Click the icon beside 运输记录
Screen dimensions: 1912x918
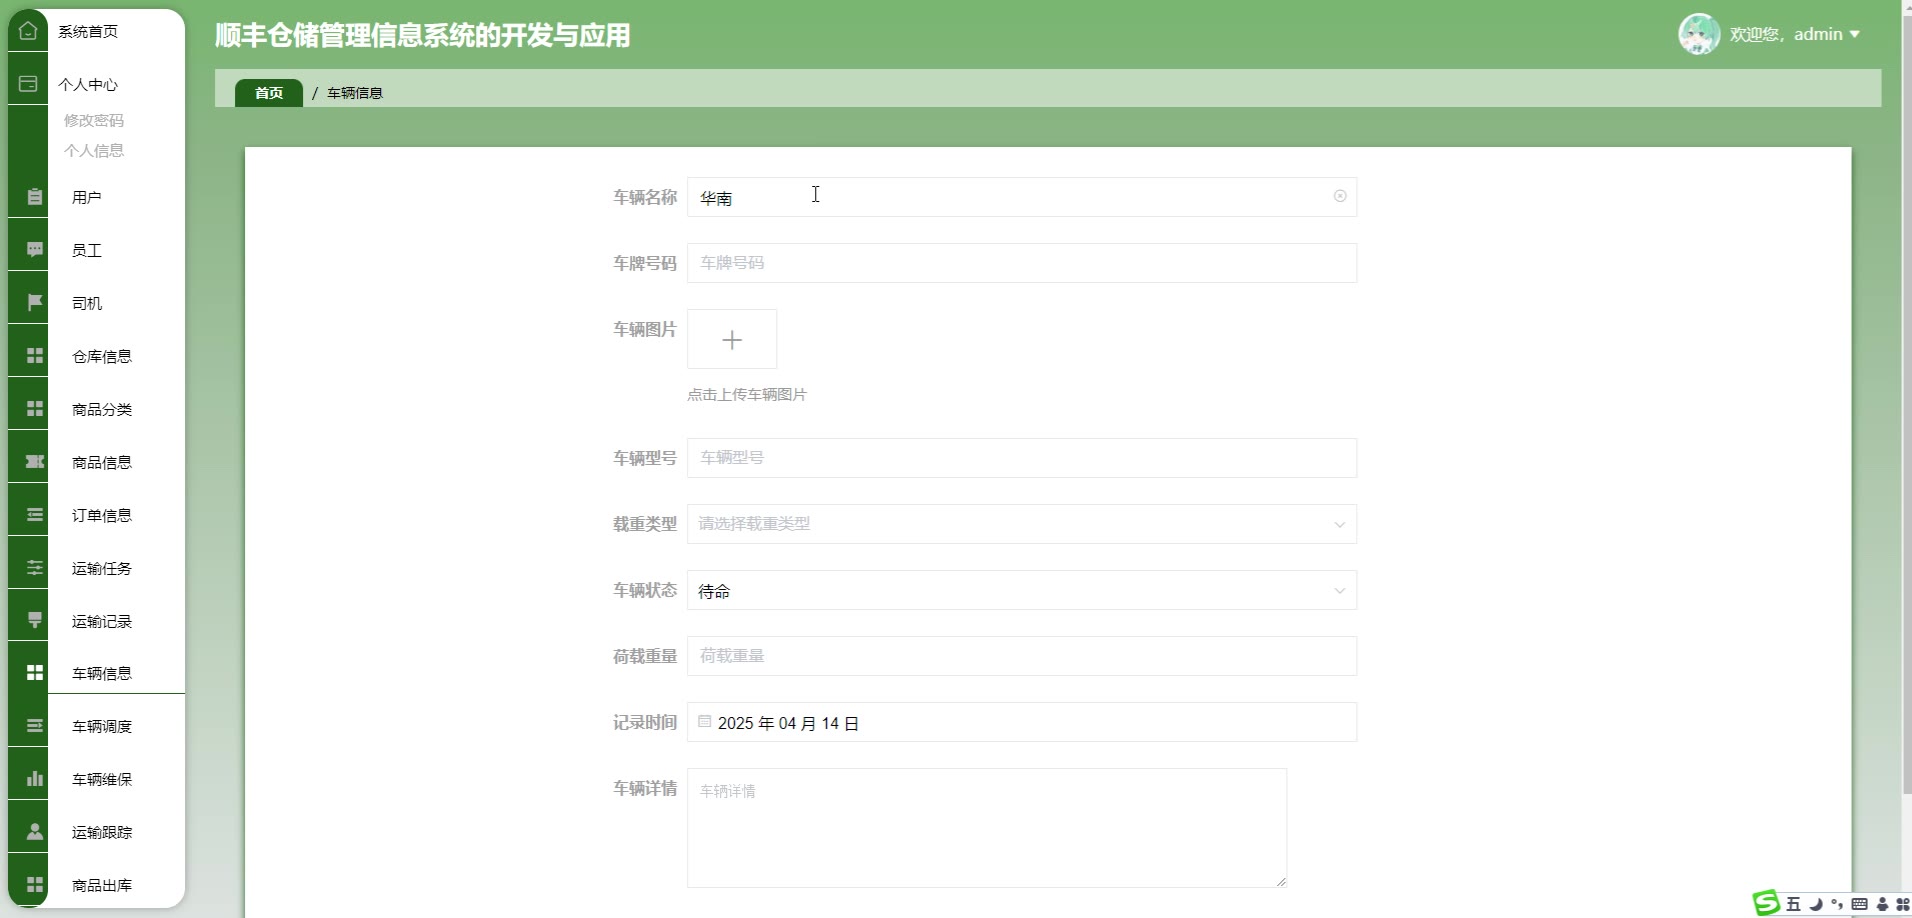point(35,621)
